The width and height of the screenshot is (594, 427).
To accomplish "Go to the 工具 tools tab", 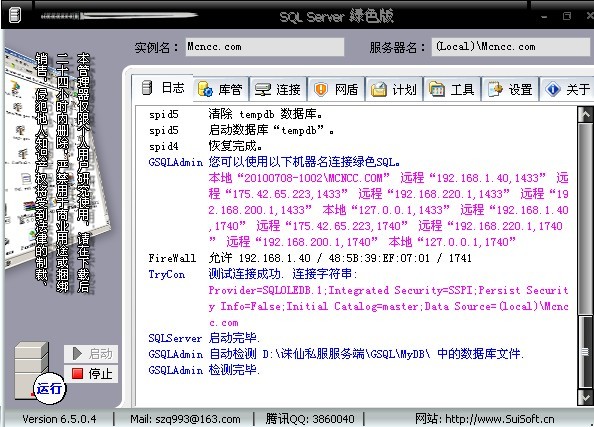I will 452,89.
